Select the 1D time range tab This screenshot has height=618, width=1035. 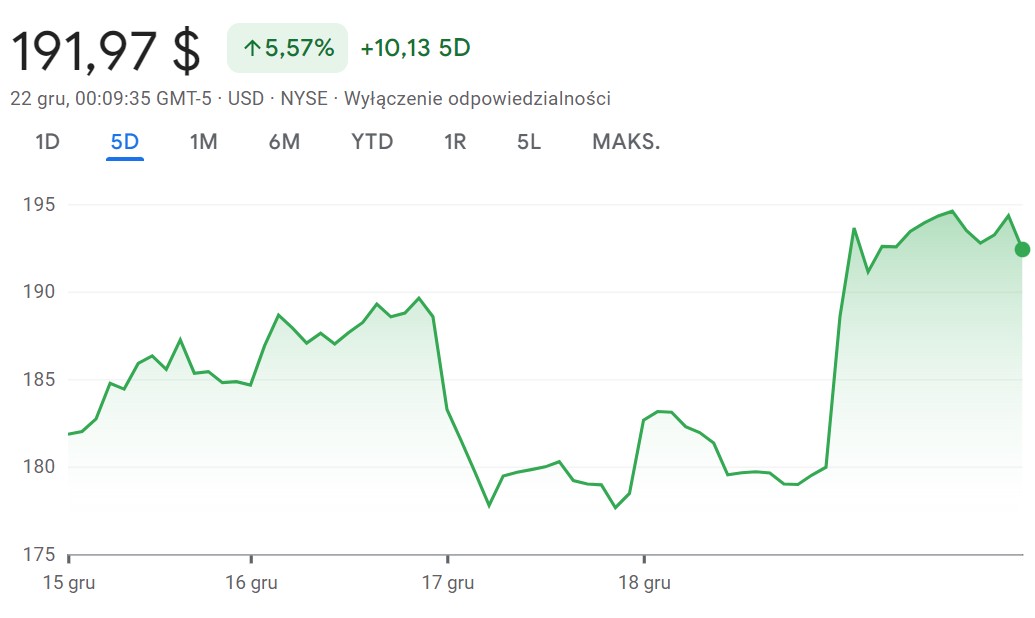point(47,142)
